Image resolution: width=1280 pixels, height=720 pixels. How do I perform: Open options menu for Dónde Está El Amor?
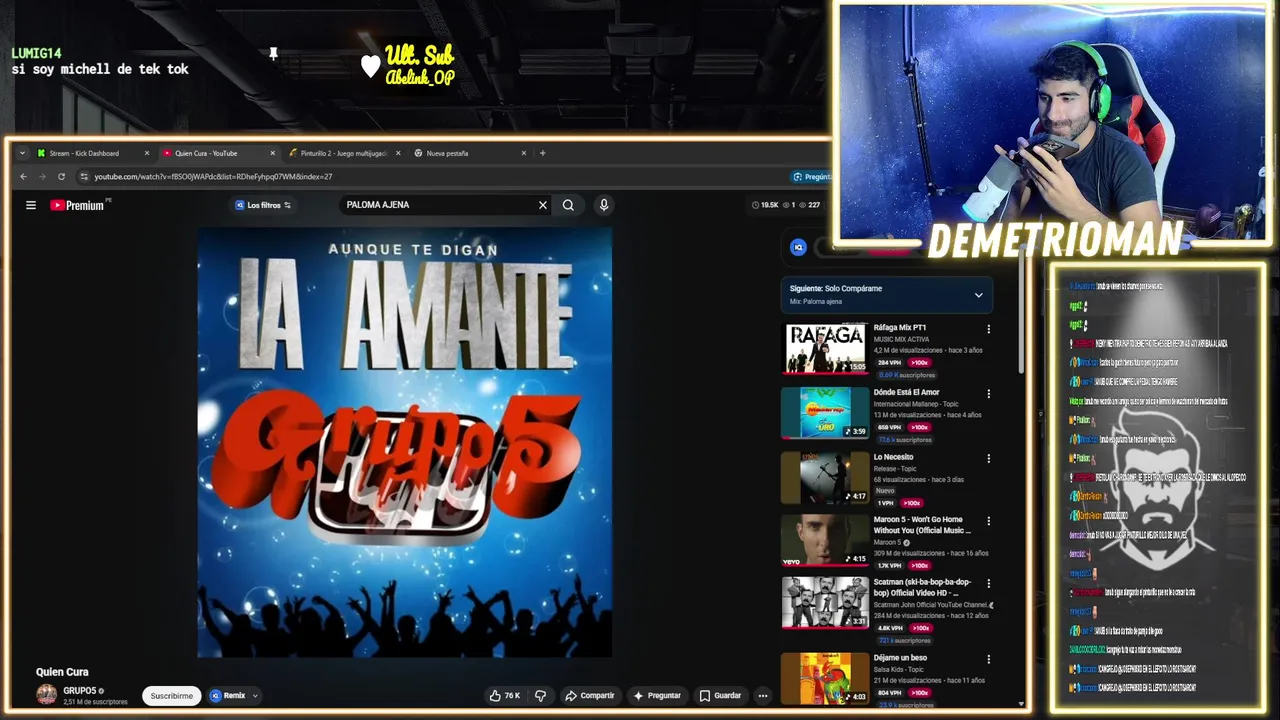pyautogui.click(x=988, y=394)
